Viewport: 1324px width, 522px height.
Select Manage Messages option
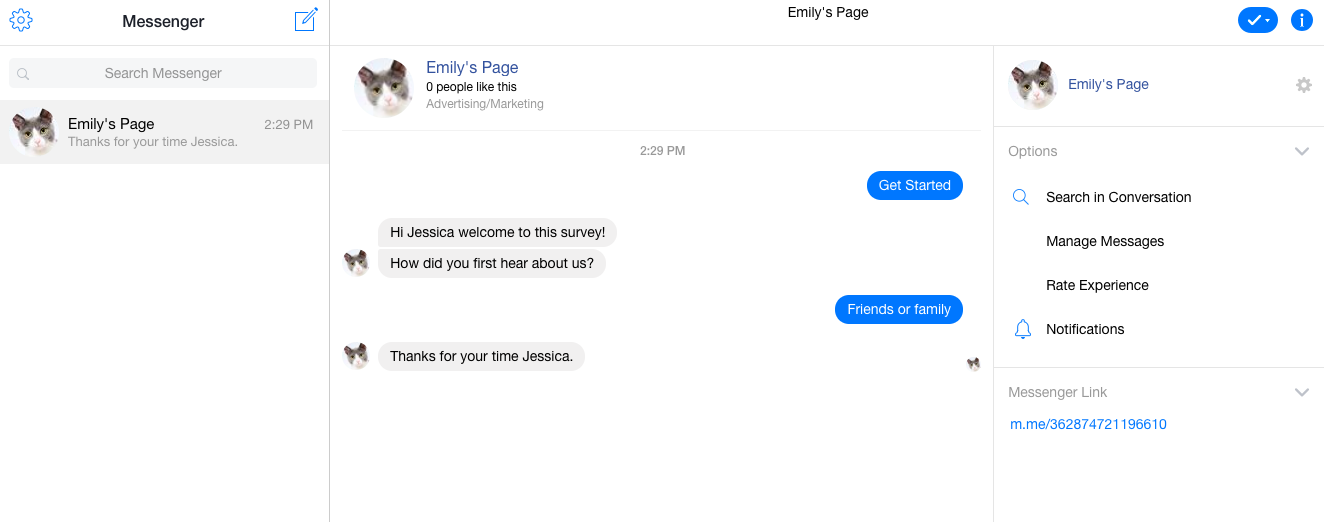point(1105,241)
